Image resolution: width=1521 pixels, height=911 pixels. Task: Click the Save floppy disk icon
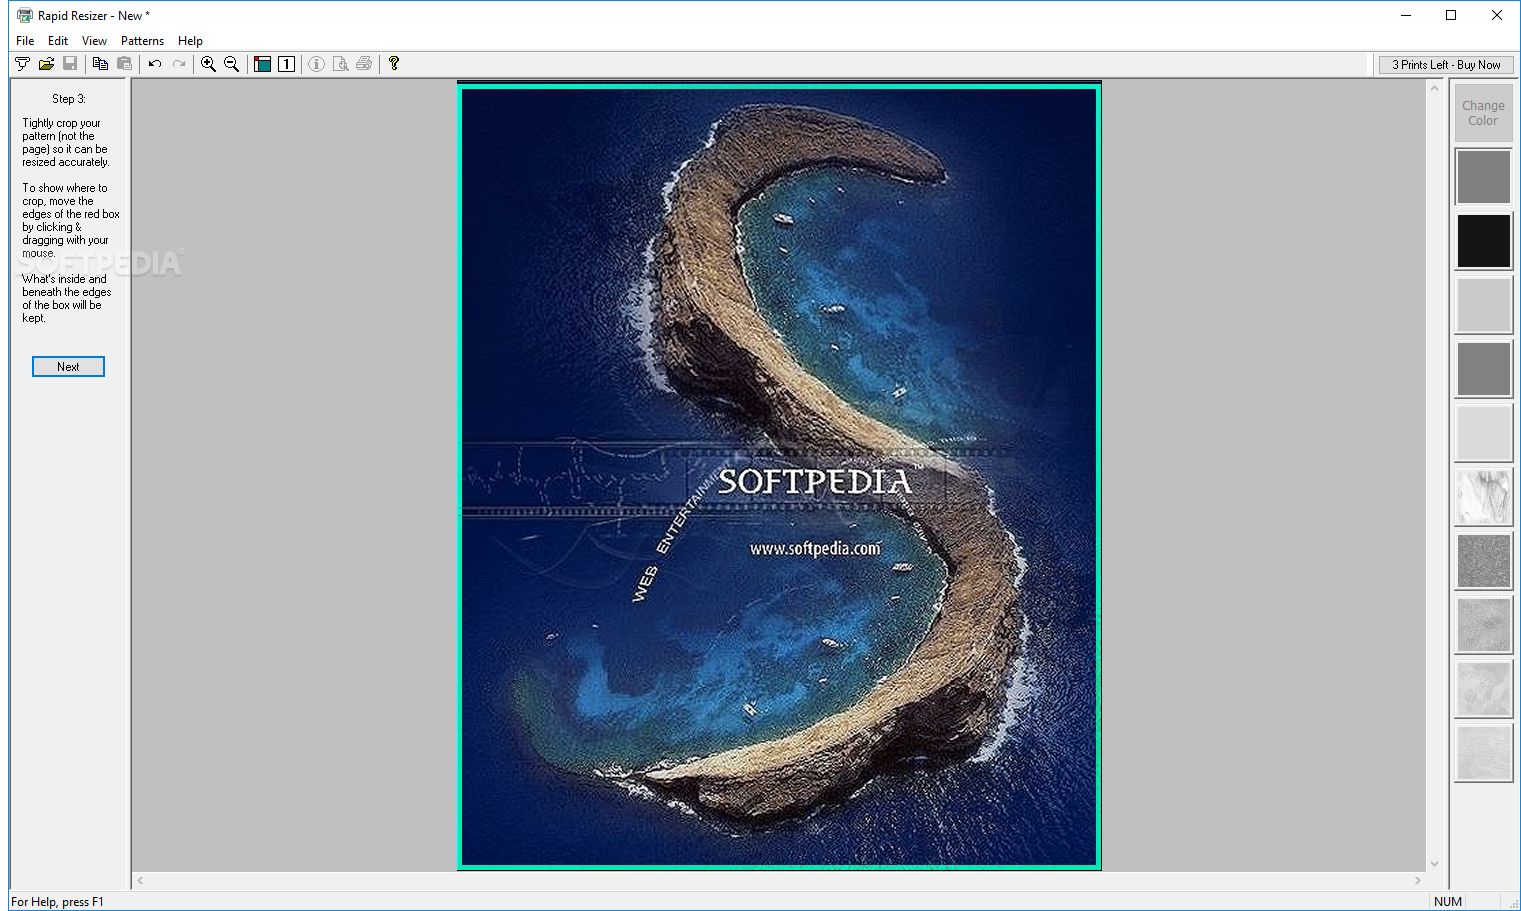click(x=70, y=64)
